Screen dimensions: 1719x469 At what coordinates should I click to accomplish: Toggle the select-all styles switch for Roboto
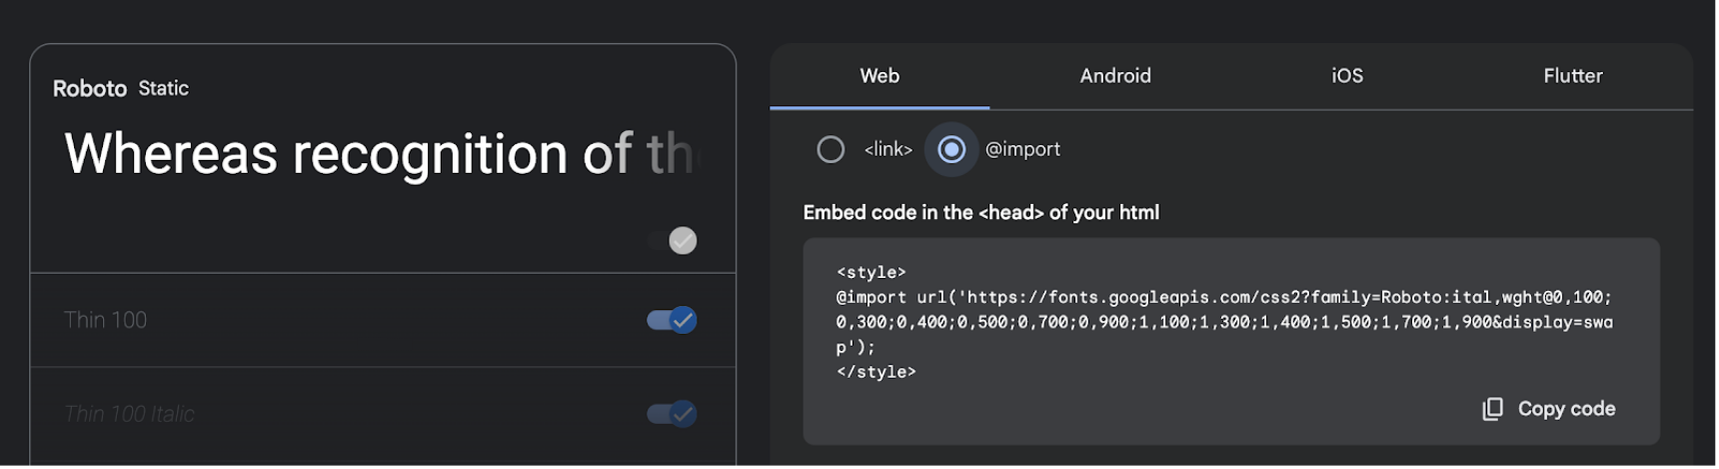(x=672, y=241)
